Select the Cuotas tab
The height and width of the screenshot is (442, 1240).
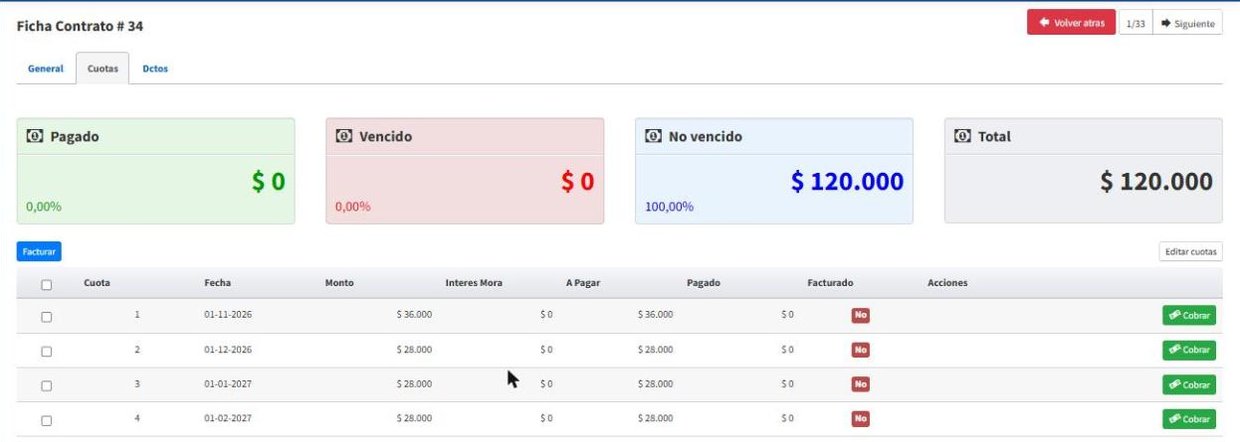(x=102, y=69)
